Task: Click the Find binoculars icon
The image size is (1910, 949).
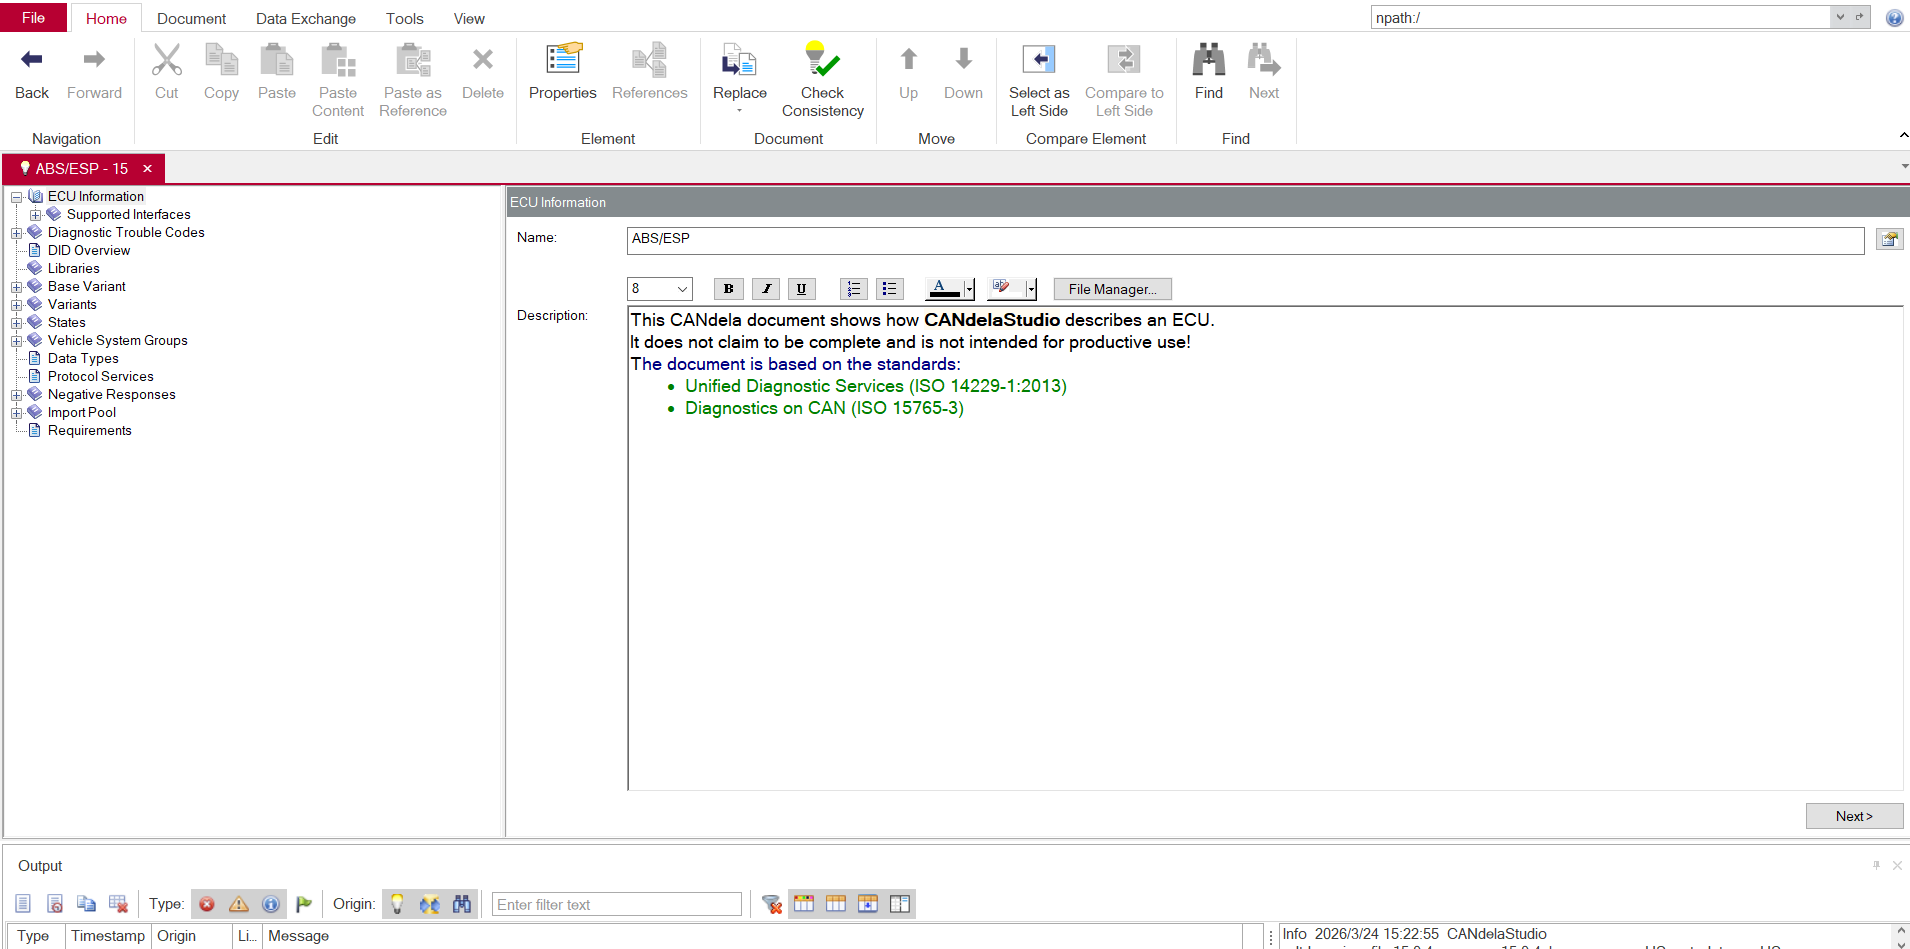Action: pos(1209,60)
